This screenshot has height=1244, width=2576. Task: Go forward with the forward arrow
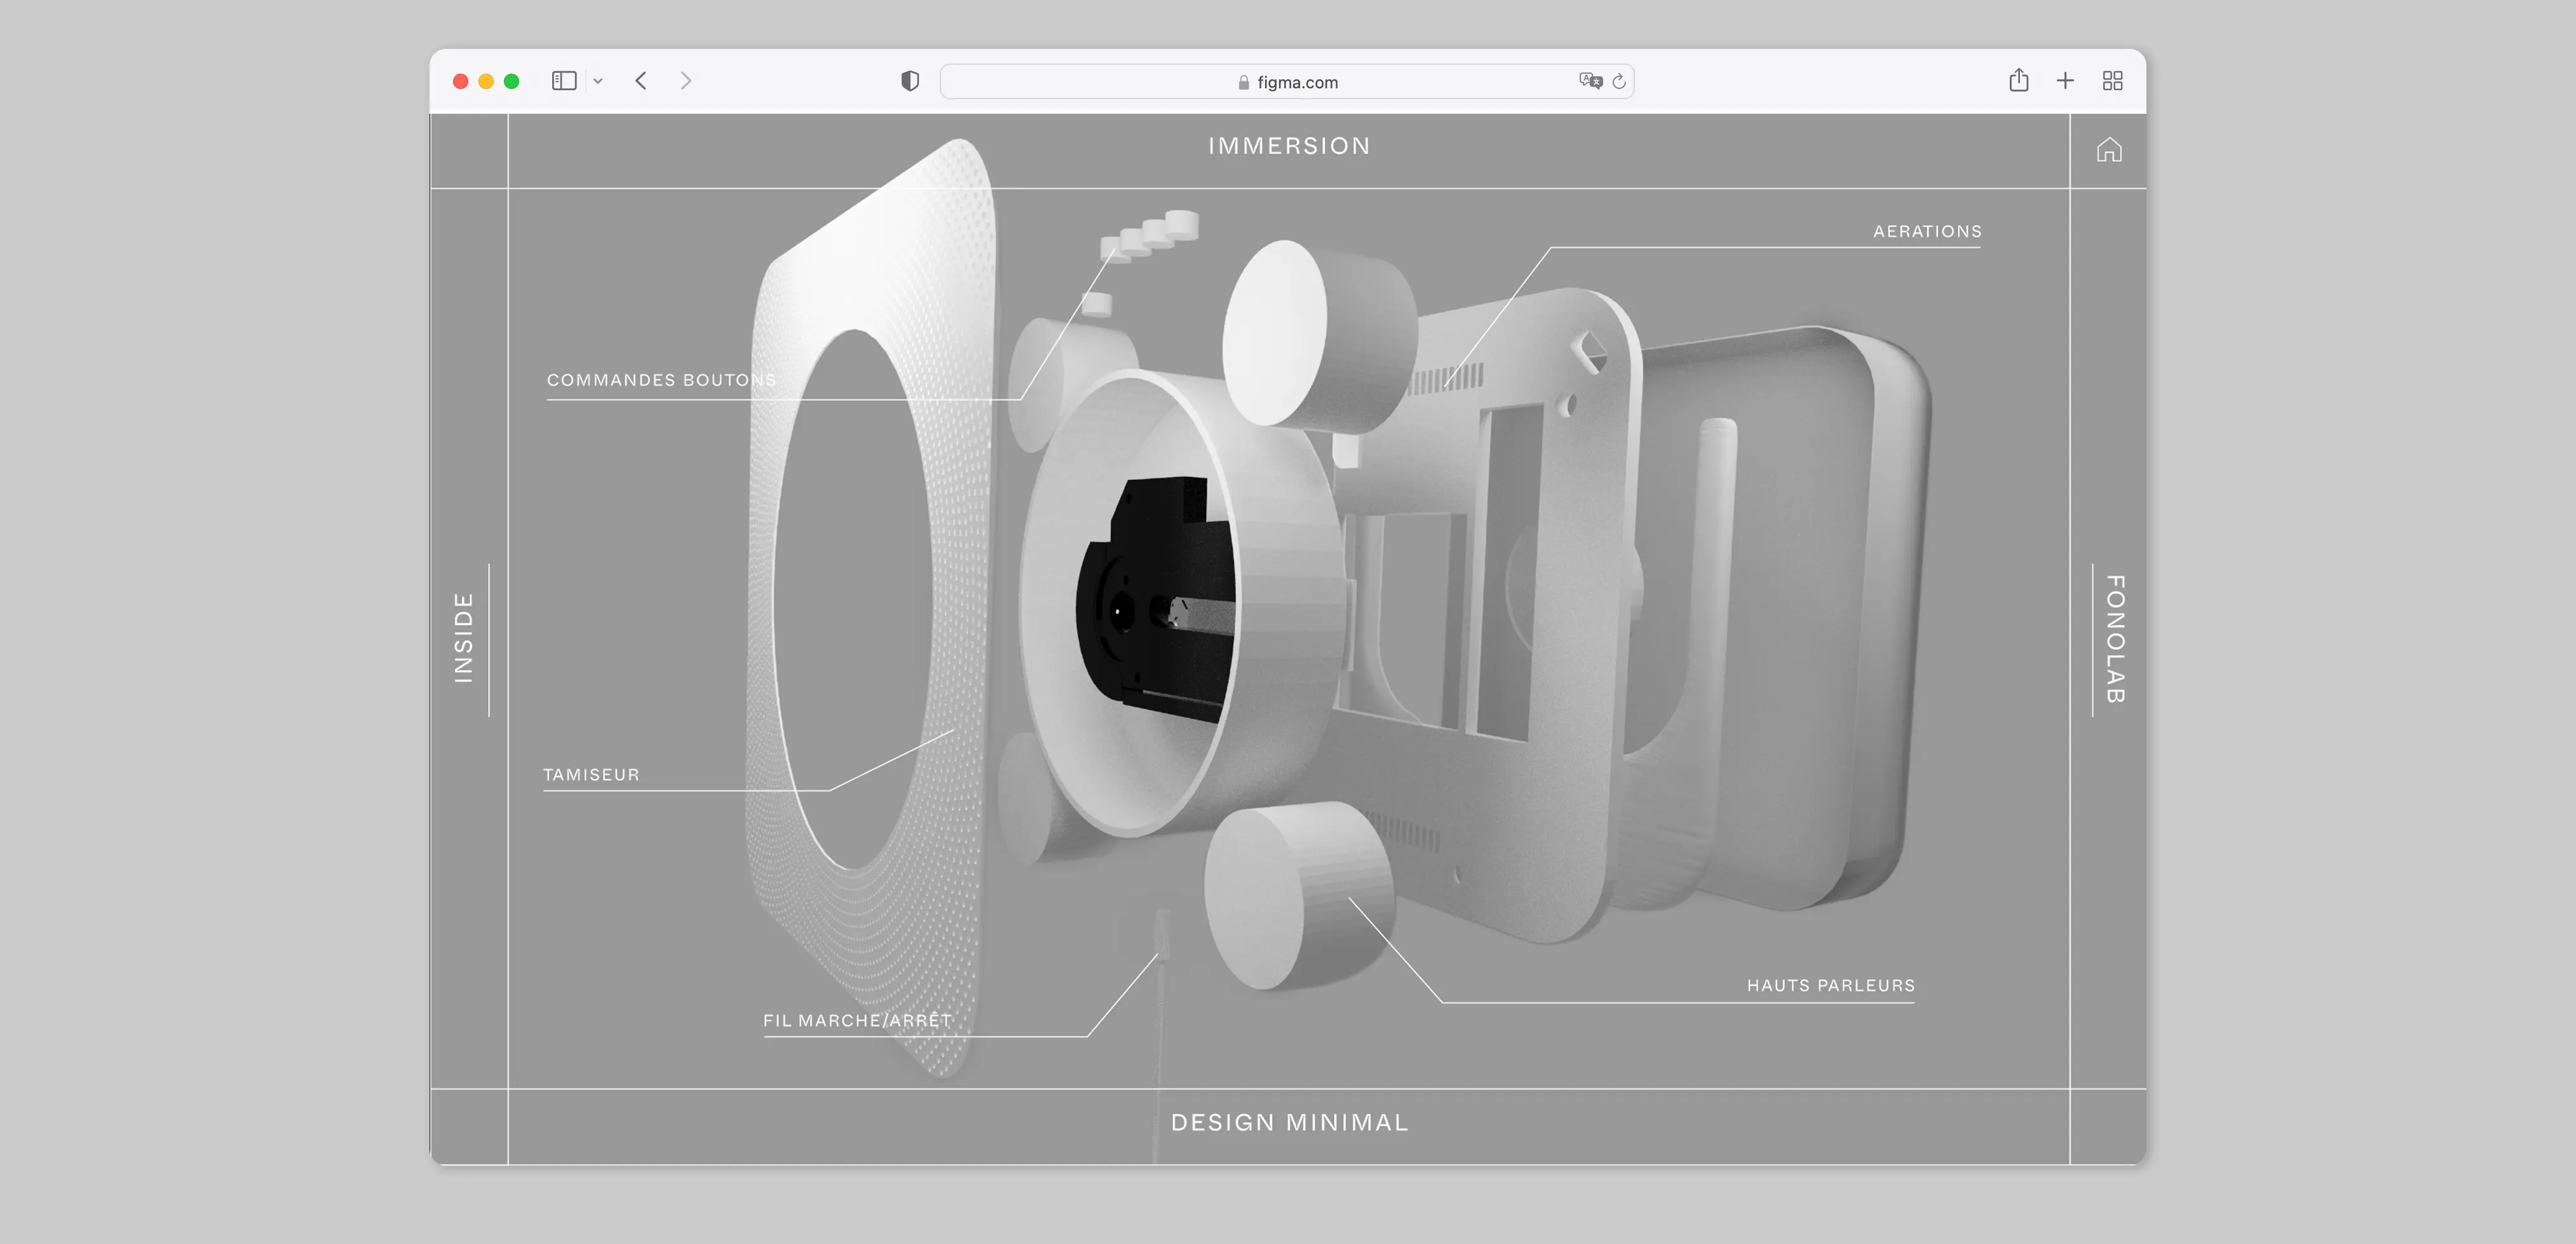[686, 81]
